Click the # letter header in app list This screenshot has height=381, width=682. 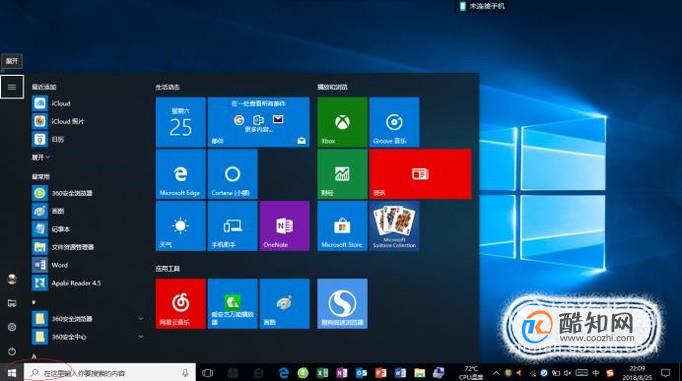(34, 301)
